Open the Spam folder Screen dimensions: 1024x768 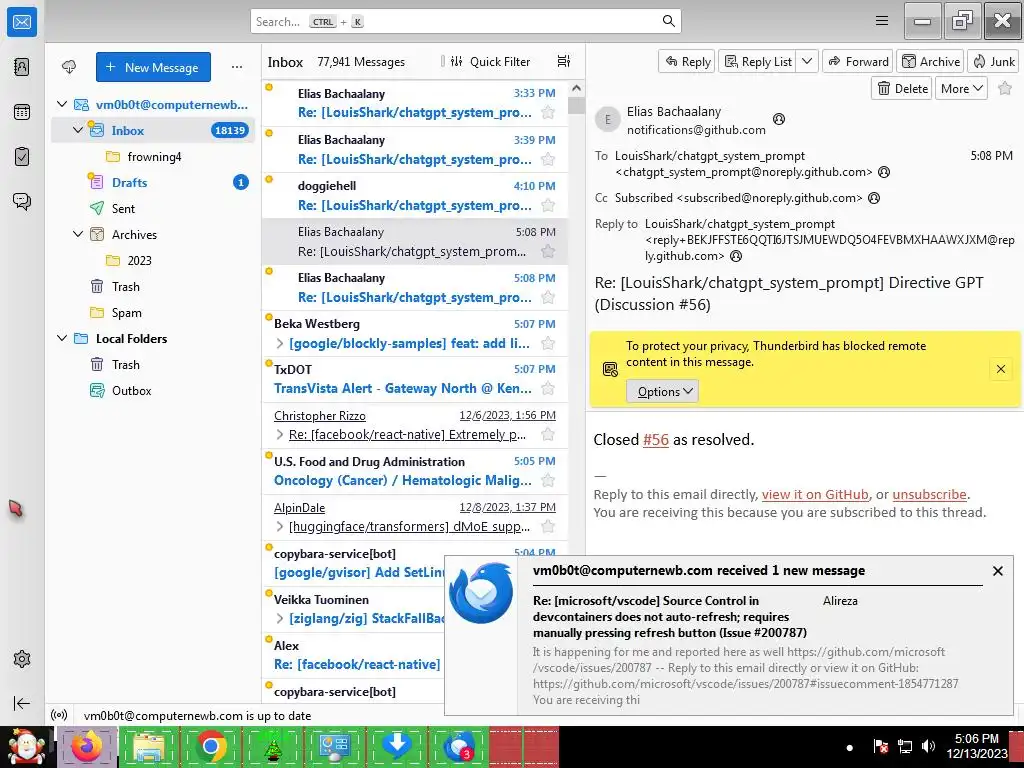153,313
